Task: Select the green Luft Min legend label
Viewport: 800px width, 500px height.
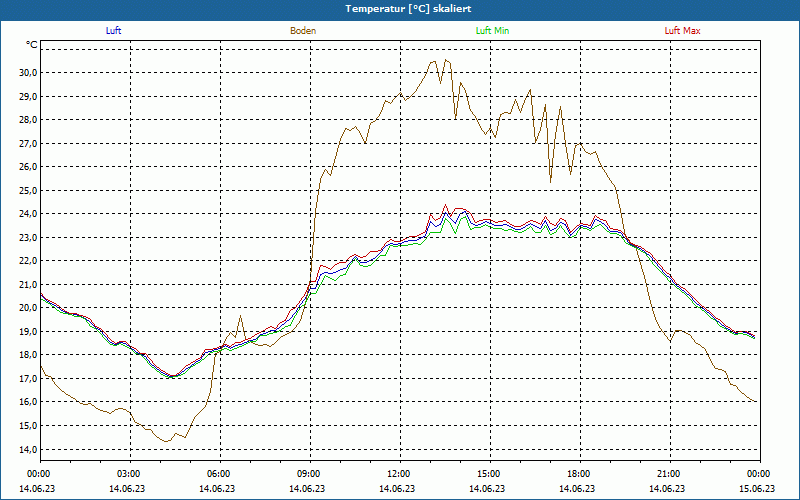Action: click(492, 31)
